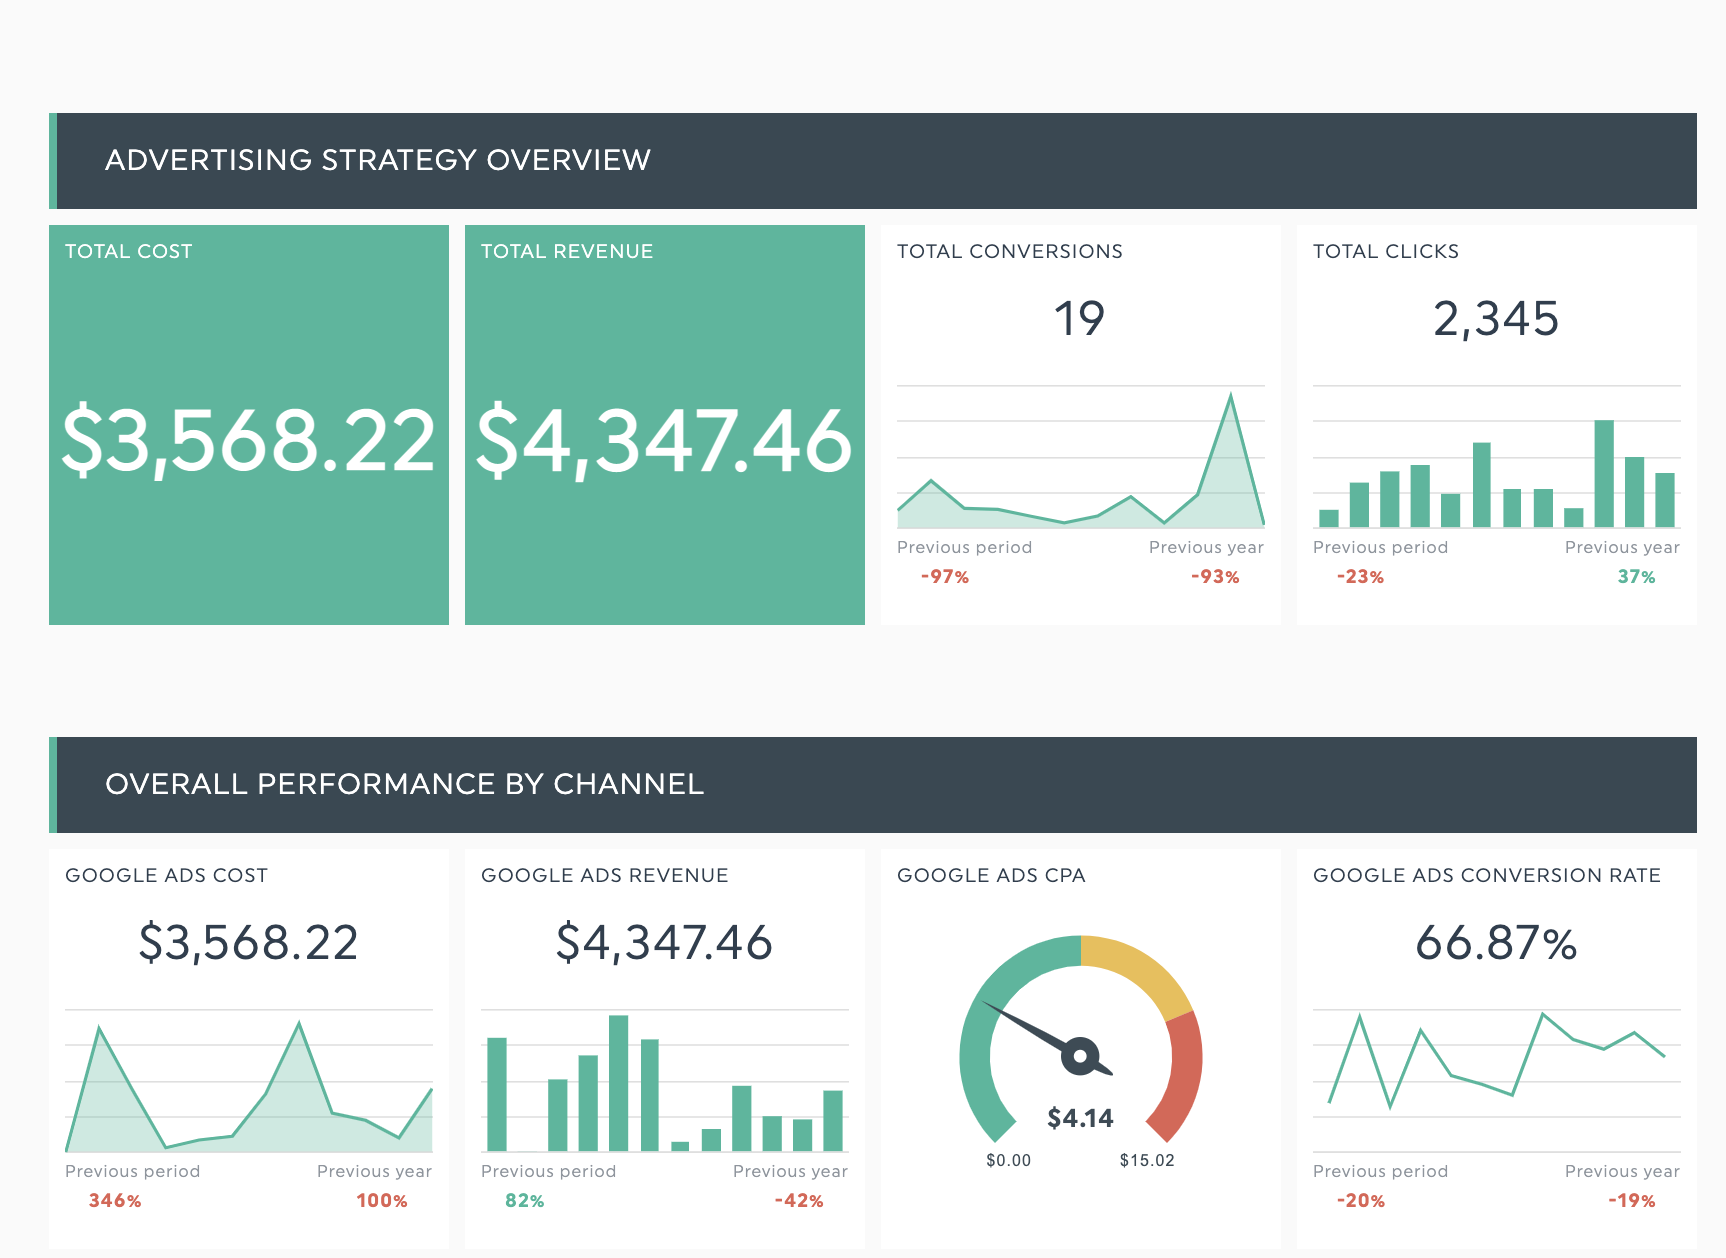Click Total Conversions previous year -93% value
The width and height of the screenshot is (1726, 1258).
click(1215, 577)
